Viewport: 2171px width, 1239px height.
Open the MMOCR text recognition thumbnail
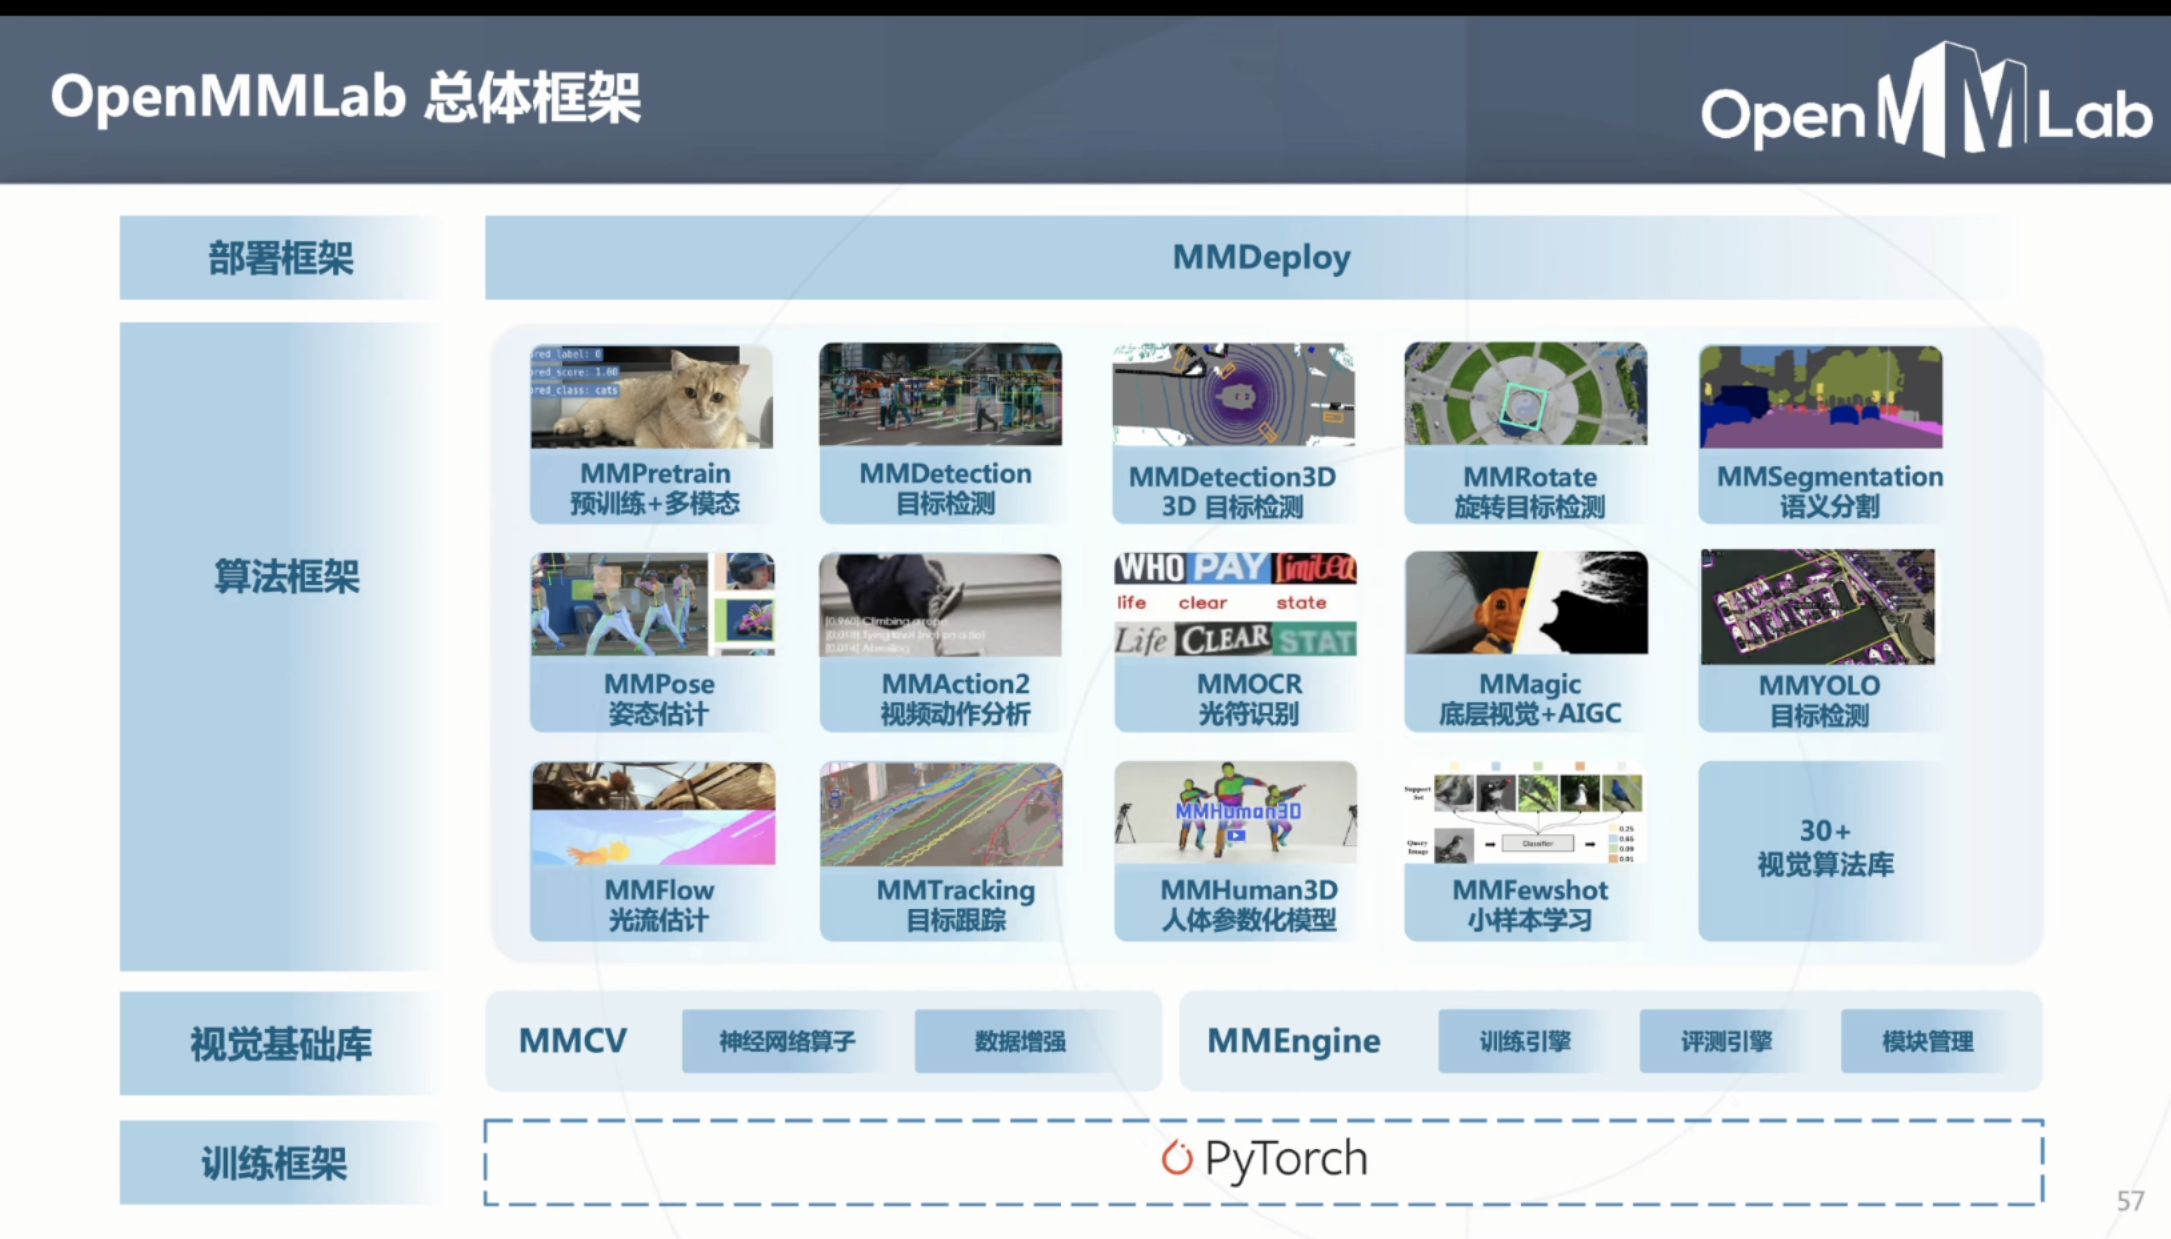click(1235, 605)
